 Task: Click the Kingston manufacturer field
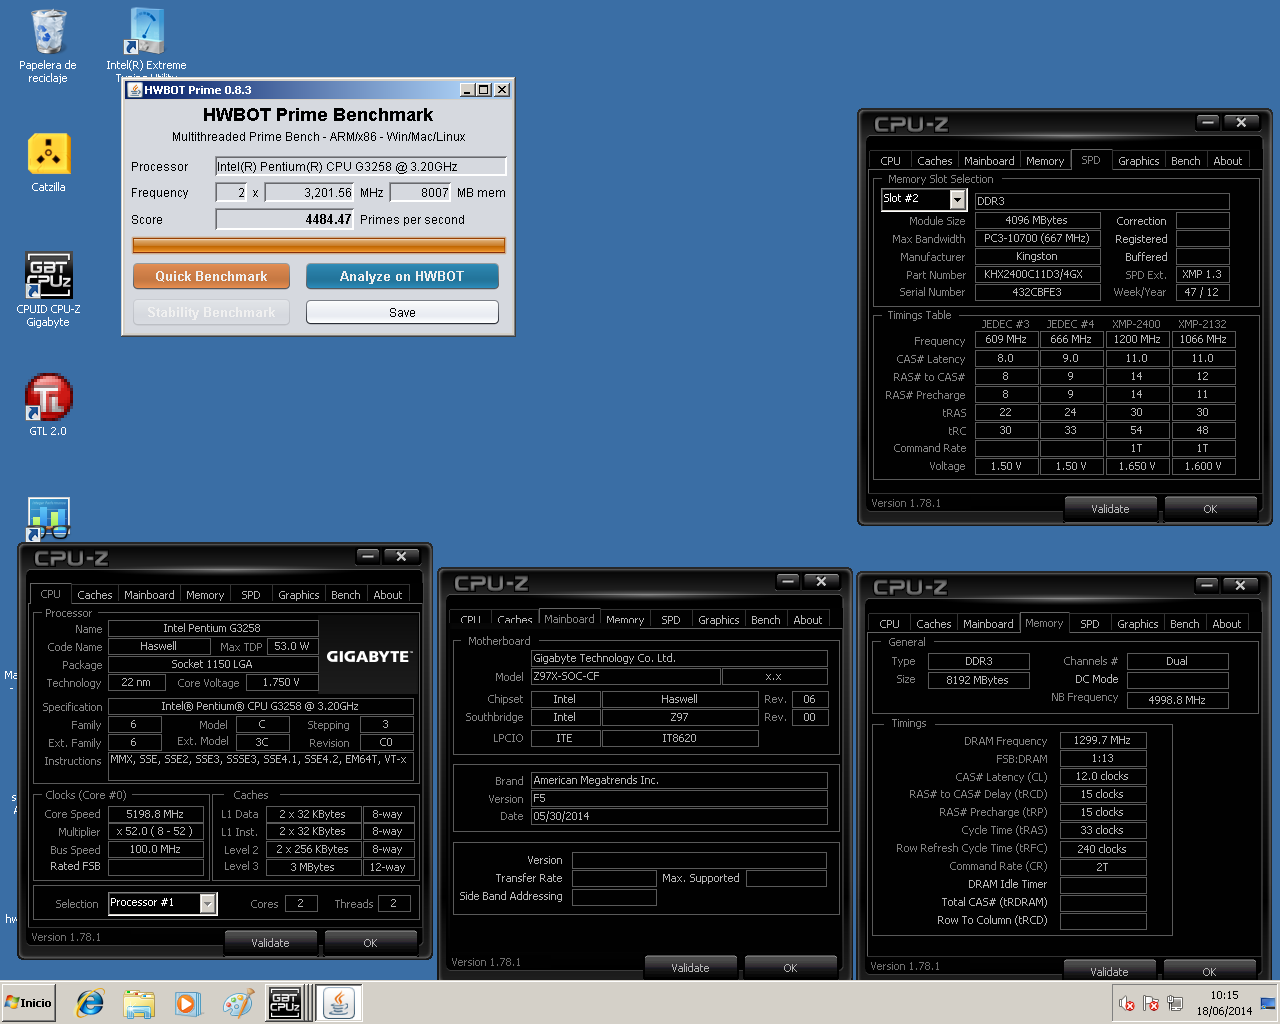pos(1036,256)
